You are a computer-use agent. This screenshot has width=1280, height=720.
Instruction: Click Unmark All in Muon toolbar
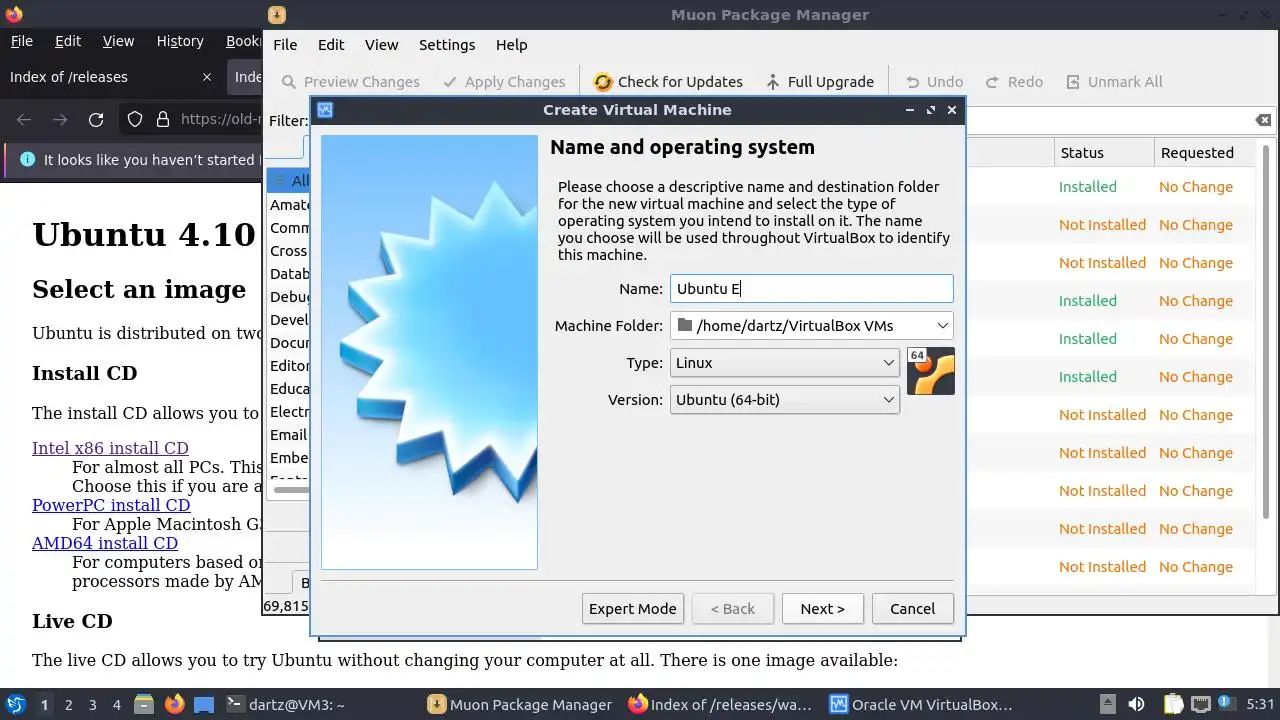tap(1114, 82)
